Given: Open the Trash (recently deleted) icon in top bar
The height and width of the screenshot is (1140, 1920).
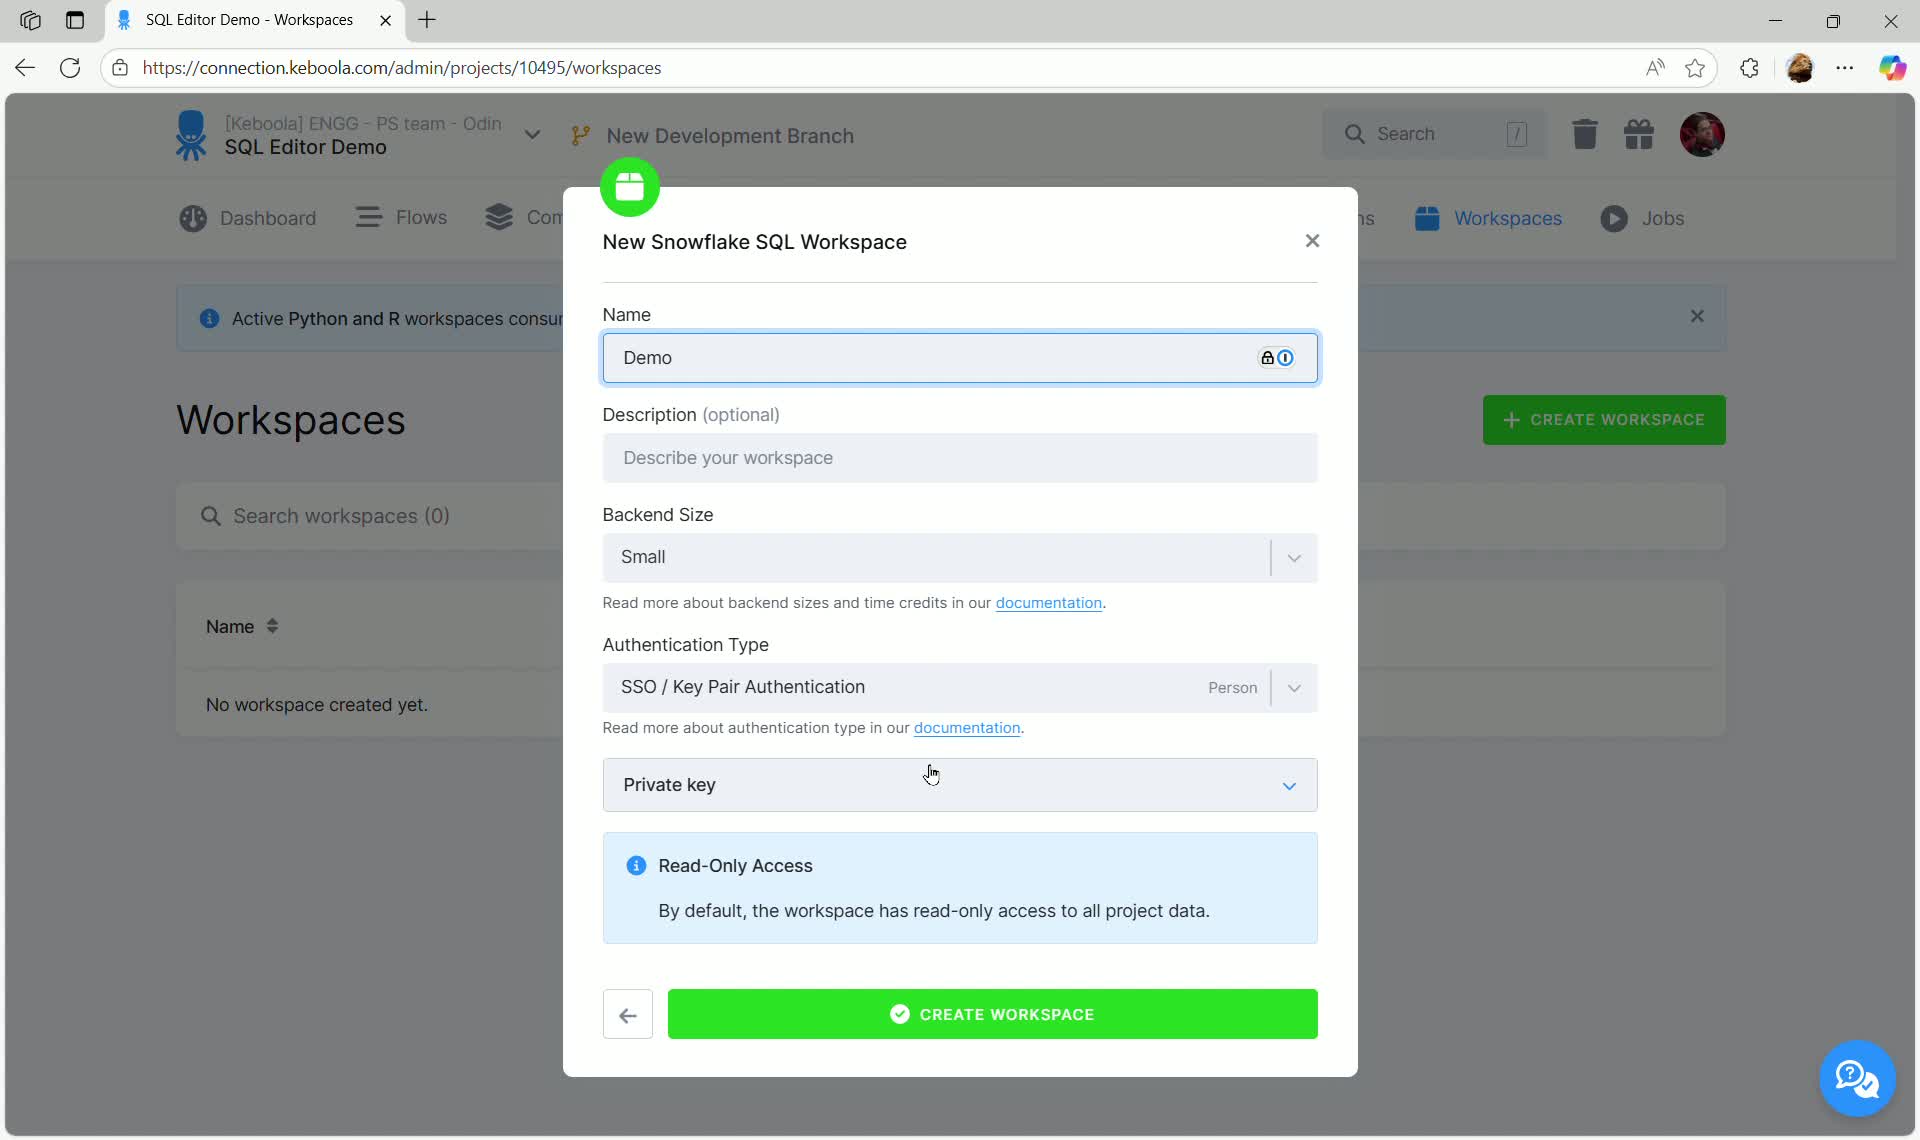Looking at the screenshot, I should (1584, 134).
